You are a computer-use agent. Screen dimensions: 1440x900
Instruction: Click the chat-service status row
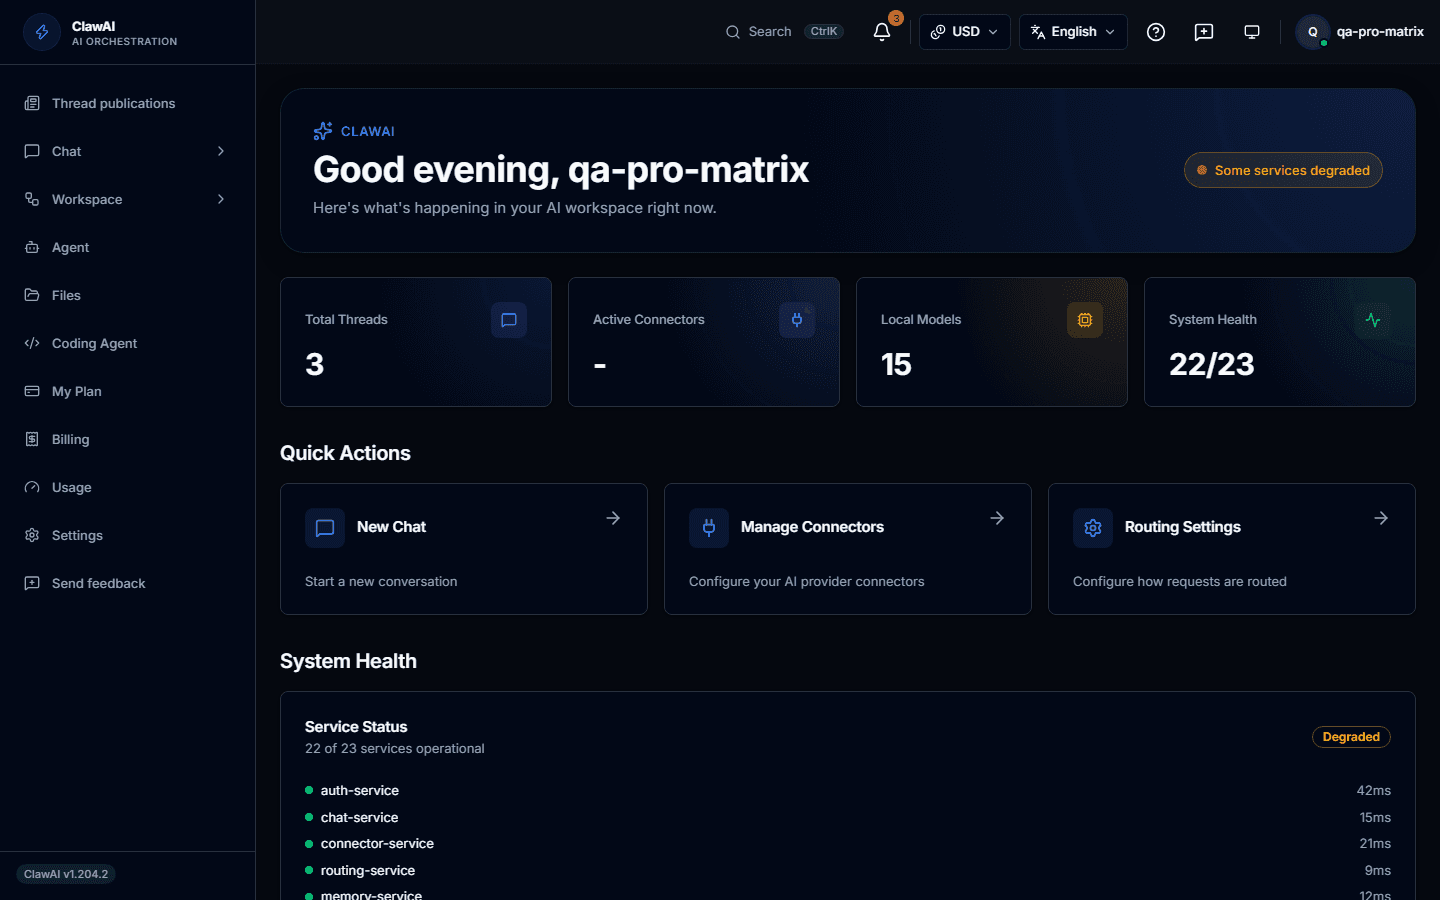point(848,817)
